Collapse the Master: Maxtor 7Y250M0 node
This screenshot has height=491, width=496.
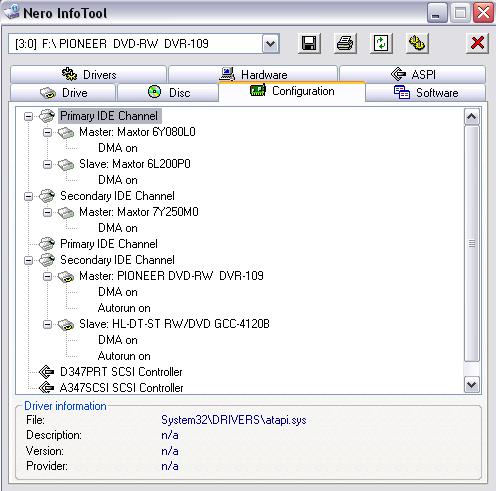(48, 212)
